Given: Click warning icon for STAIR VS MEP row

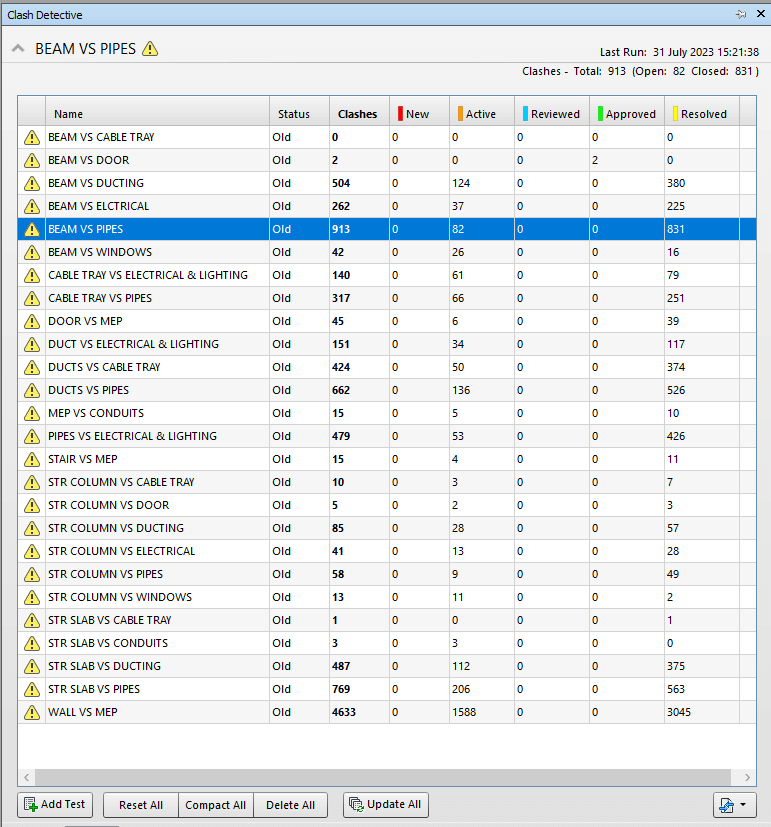Looking at the screenshot, I should [x=32, y=459].
